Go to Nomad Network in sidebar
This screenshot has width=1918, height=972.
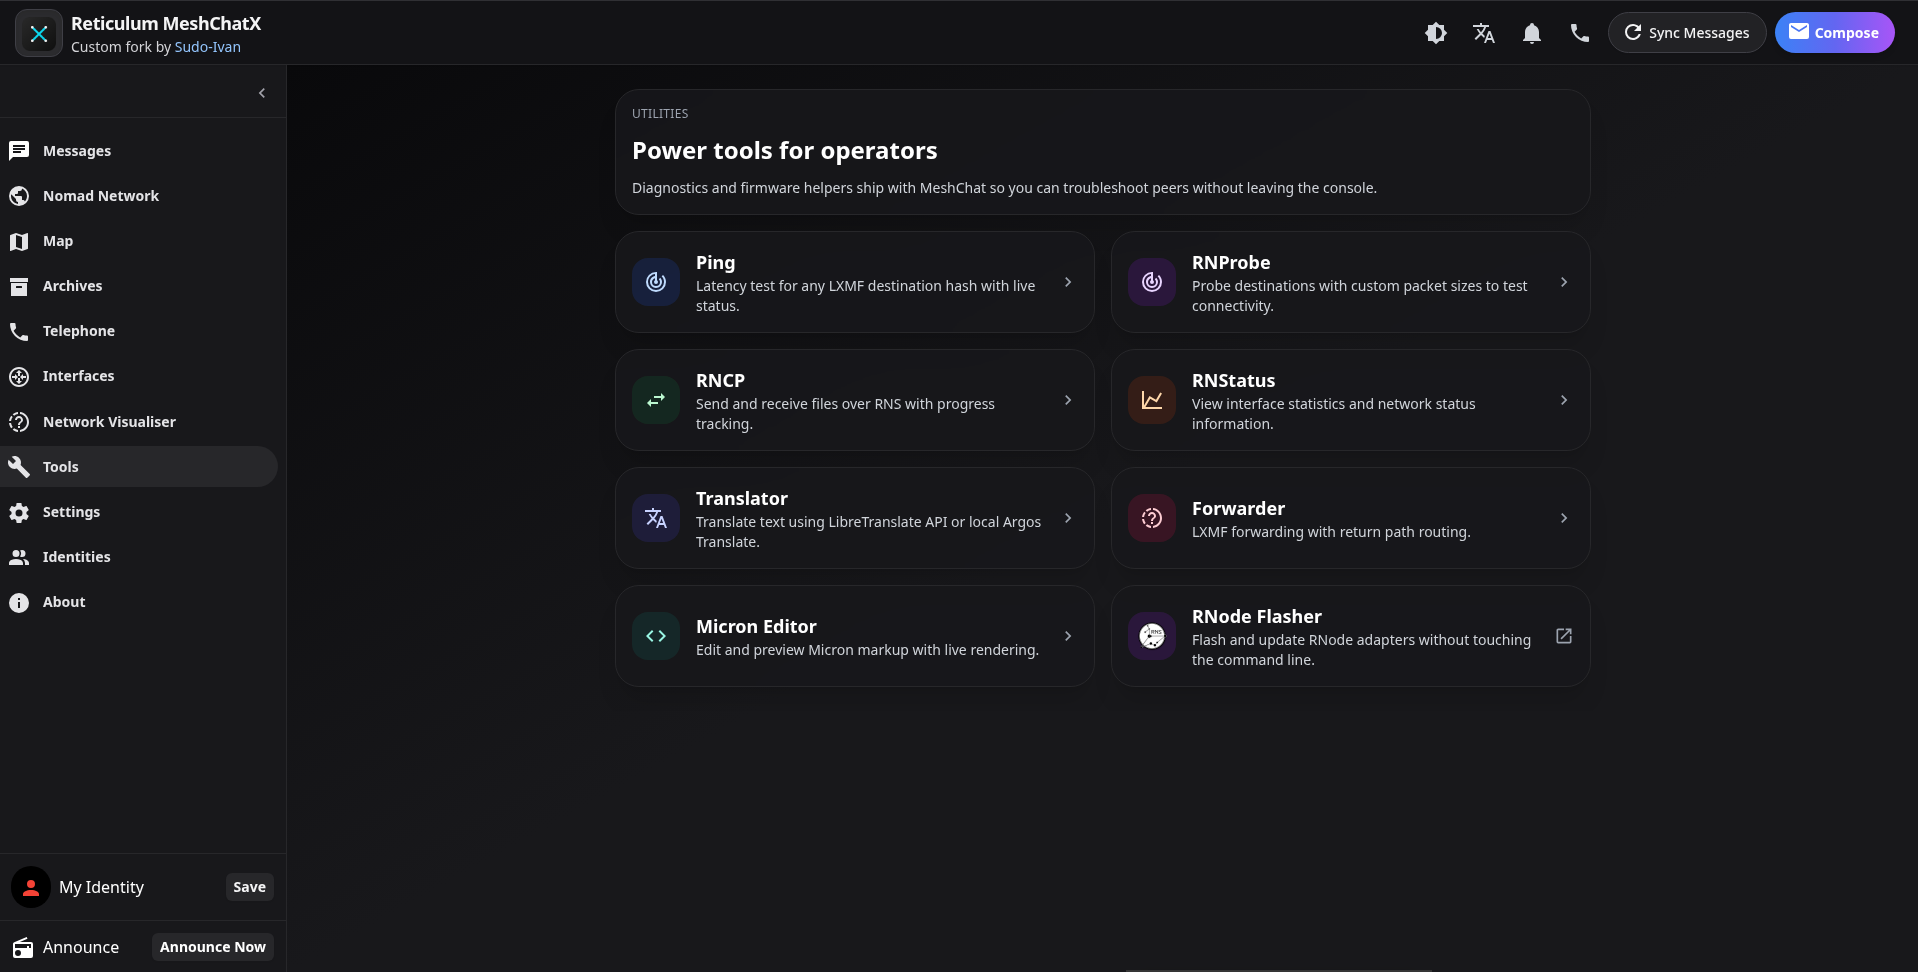click(100, 196)
